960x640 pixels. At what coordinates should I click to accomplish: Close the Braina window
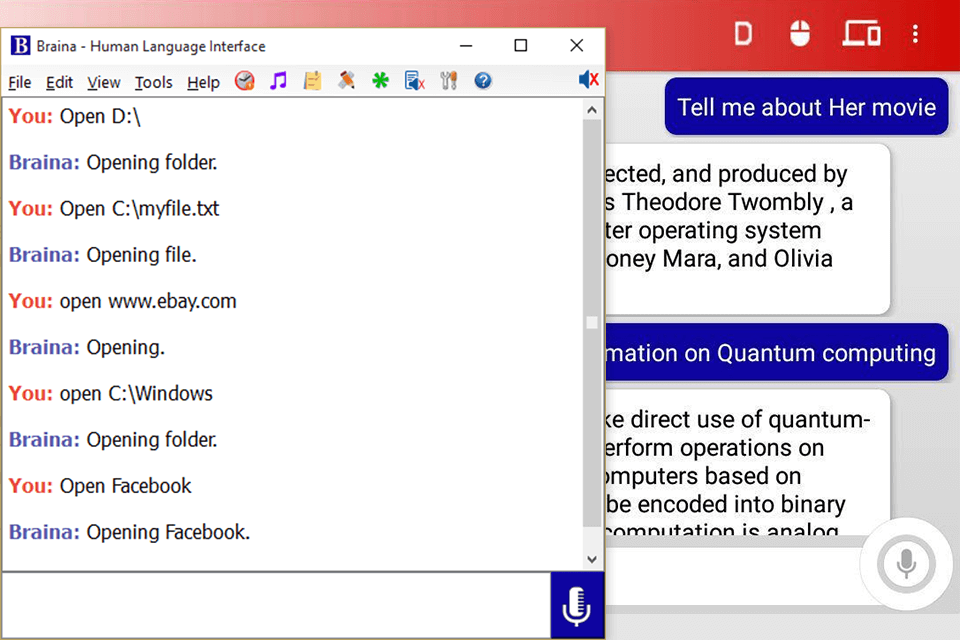[x=576, y=46]
